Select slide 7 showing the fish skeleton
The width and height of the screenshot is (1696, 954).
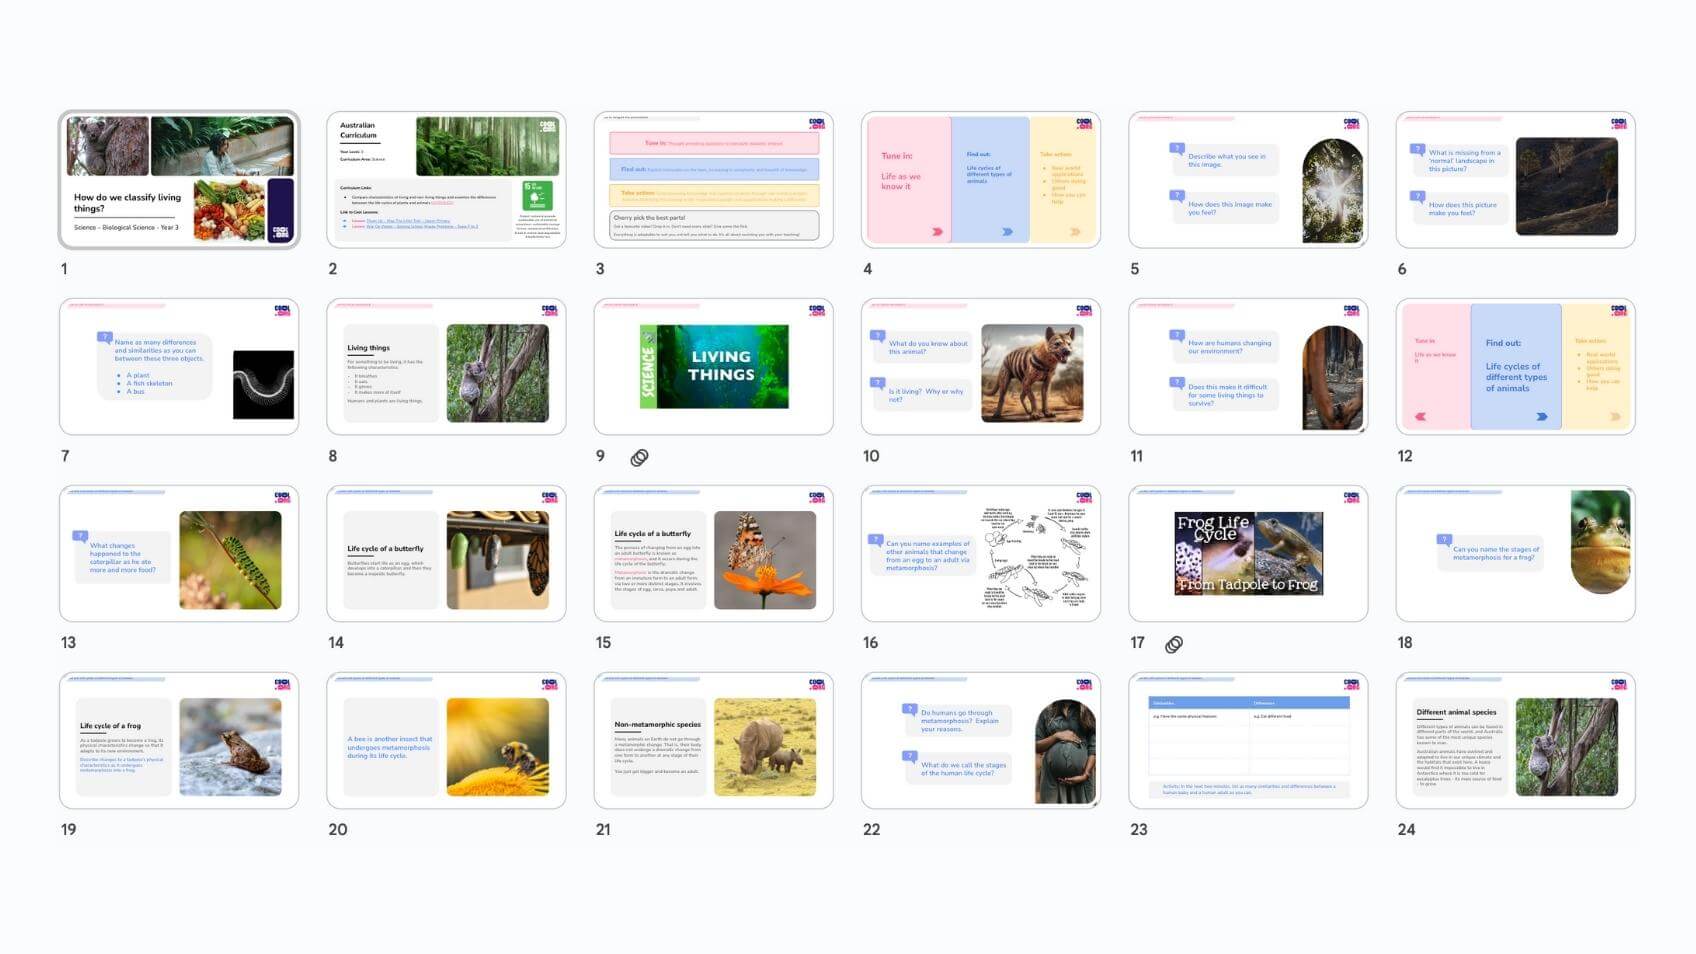(x=179, y=367)
